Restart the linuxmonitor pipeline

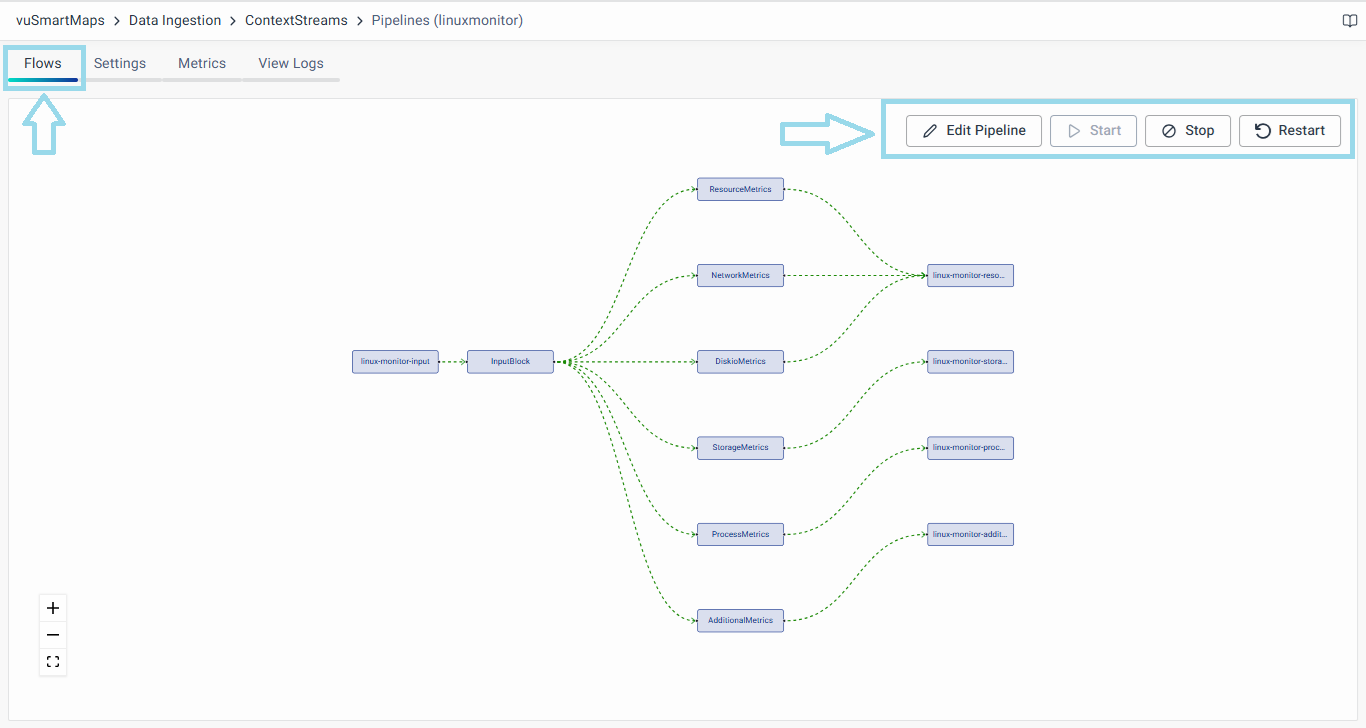(1289, 131)
